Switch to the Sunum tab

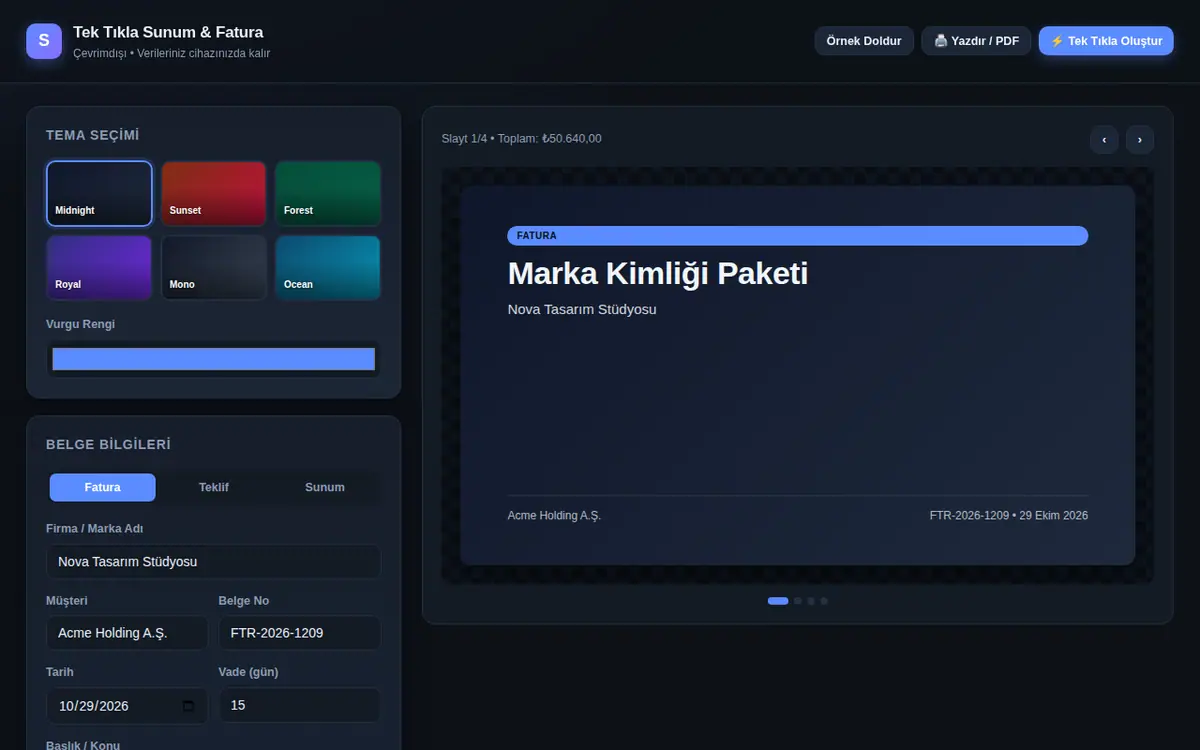pyautogui.click(x=325, y=487)
